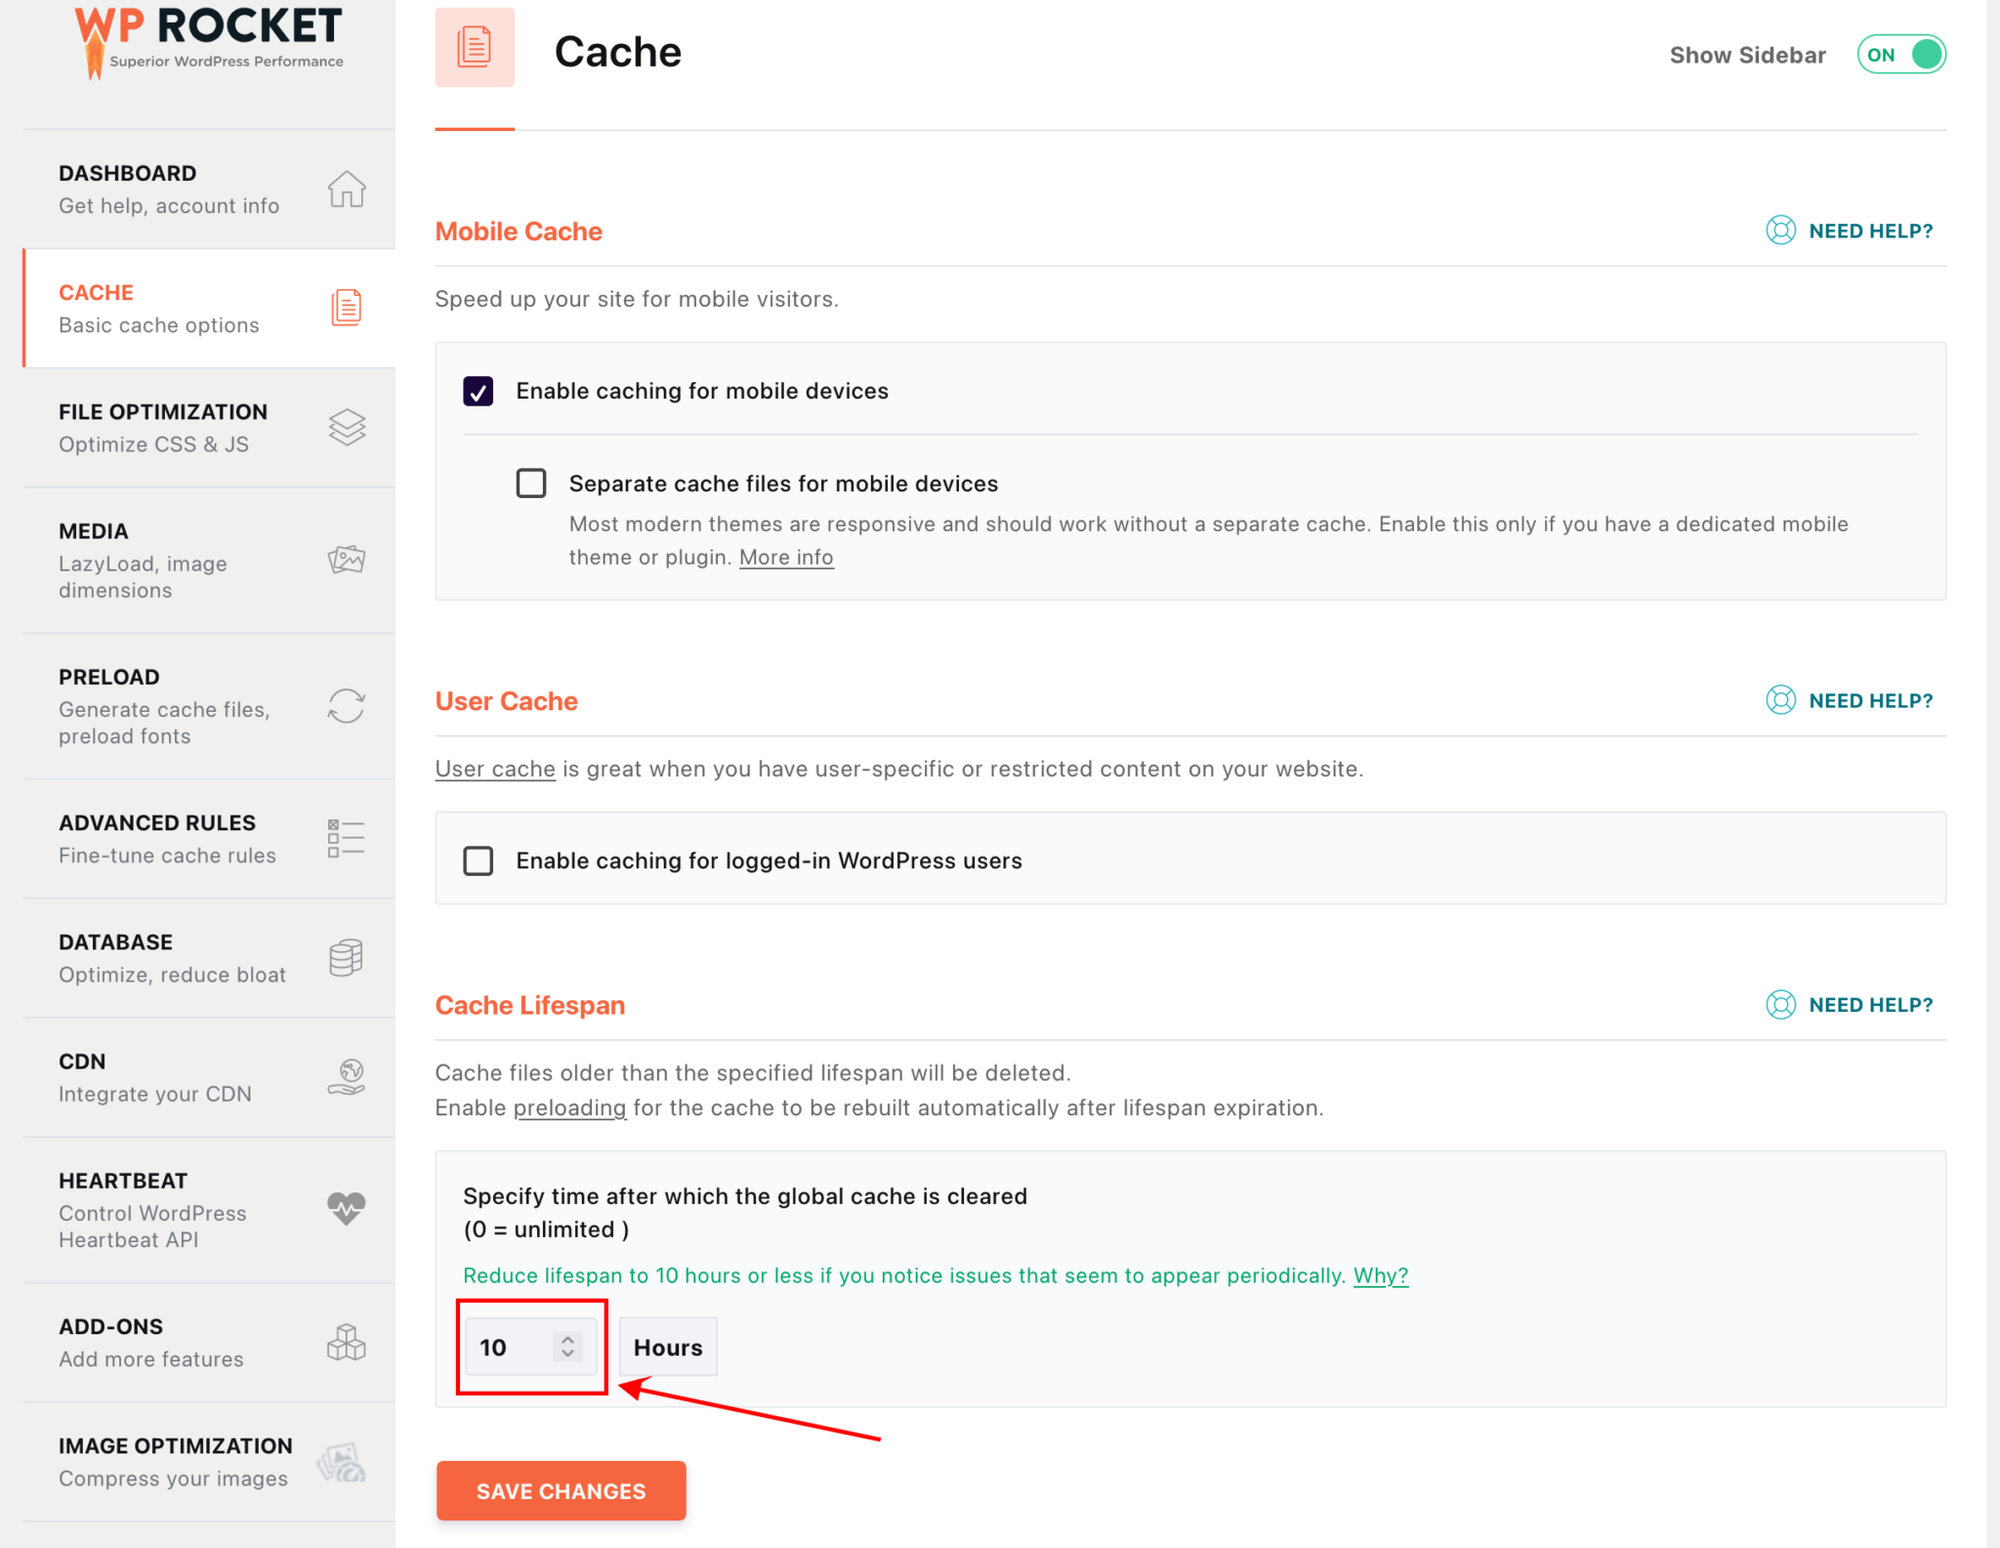Disable caching for mobile devices
This screenshot has height=1548, width=2000.
point(479,391)
